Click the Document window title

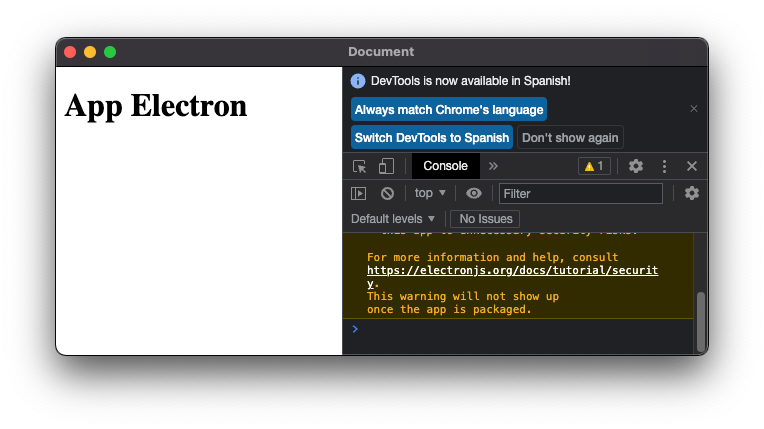[x=381, y=52]
